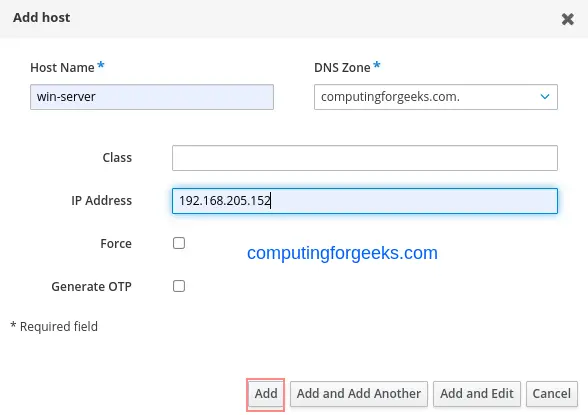Open the computingforgeeks.com. DNS Zone combo box
This screenshot has width=588, height=415.
[436, 97]
